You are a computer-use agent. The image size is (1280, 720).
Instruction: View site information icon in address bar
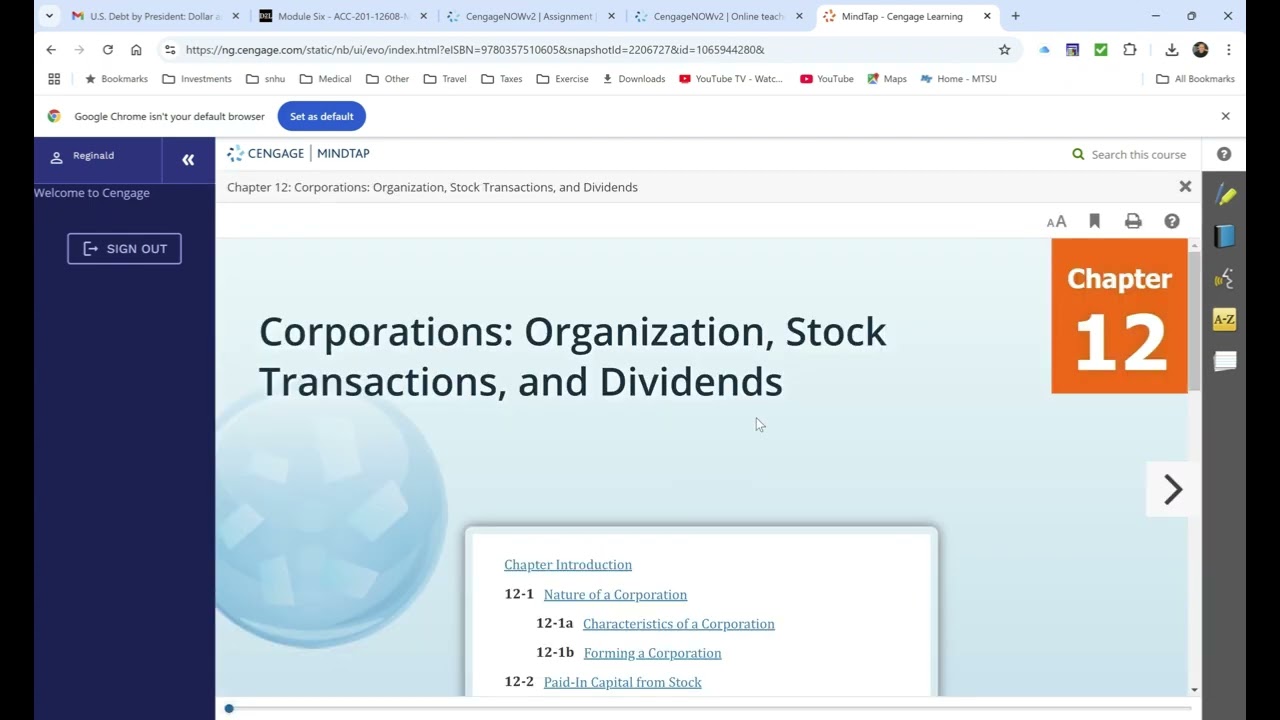pyautogui.click(x=170, y=49)
